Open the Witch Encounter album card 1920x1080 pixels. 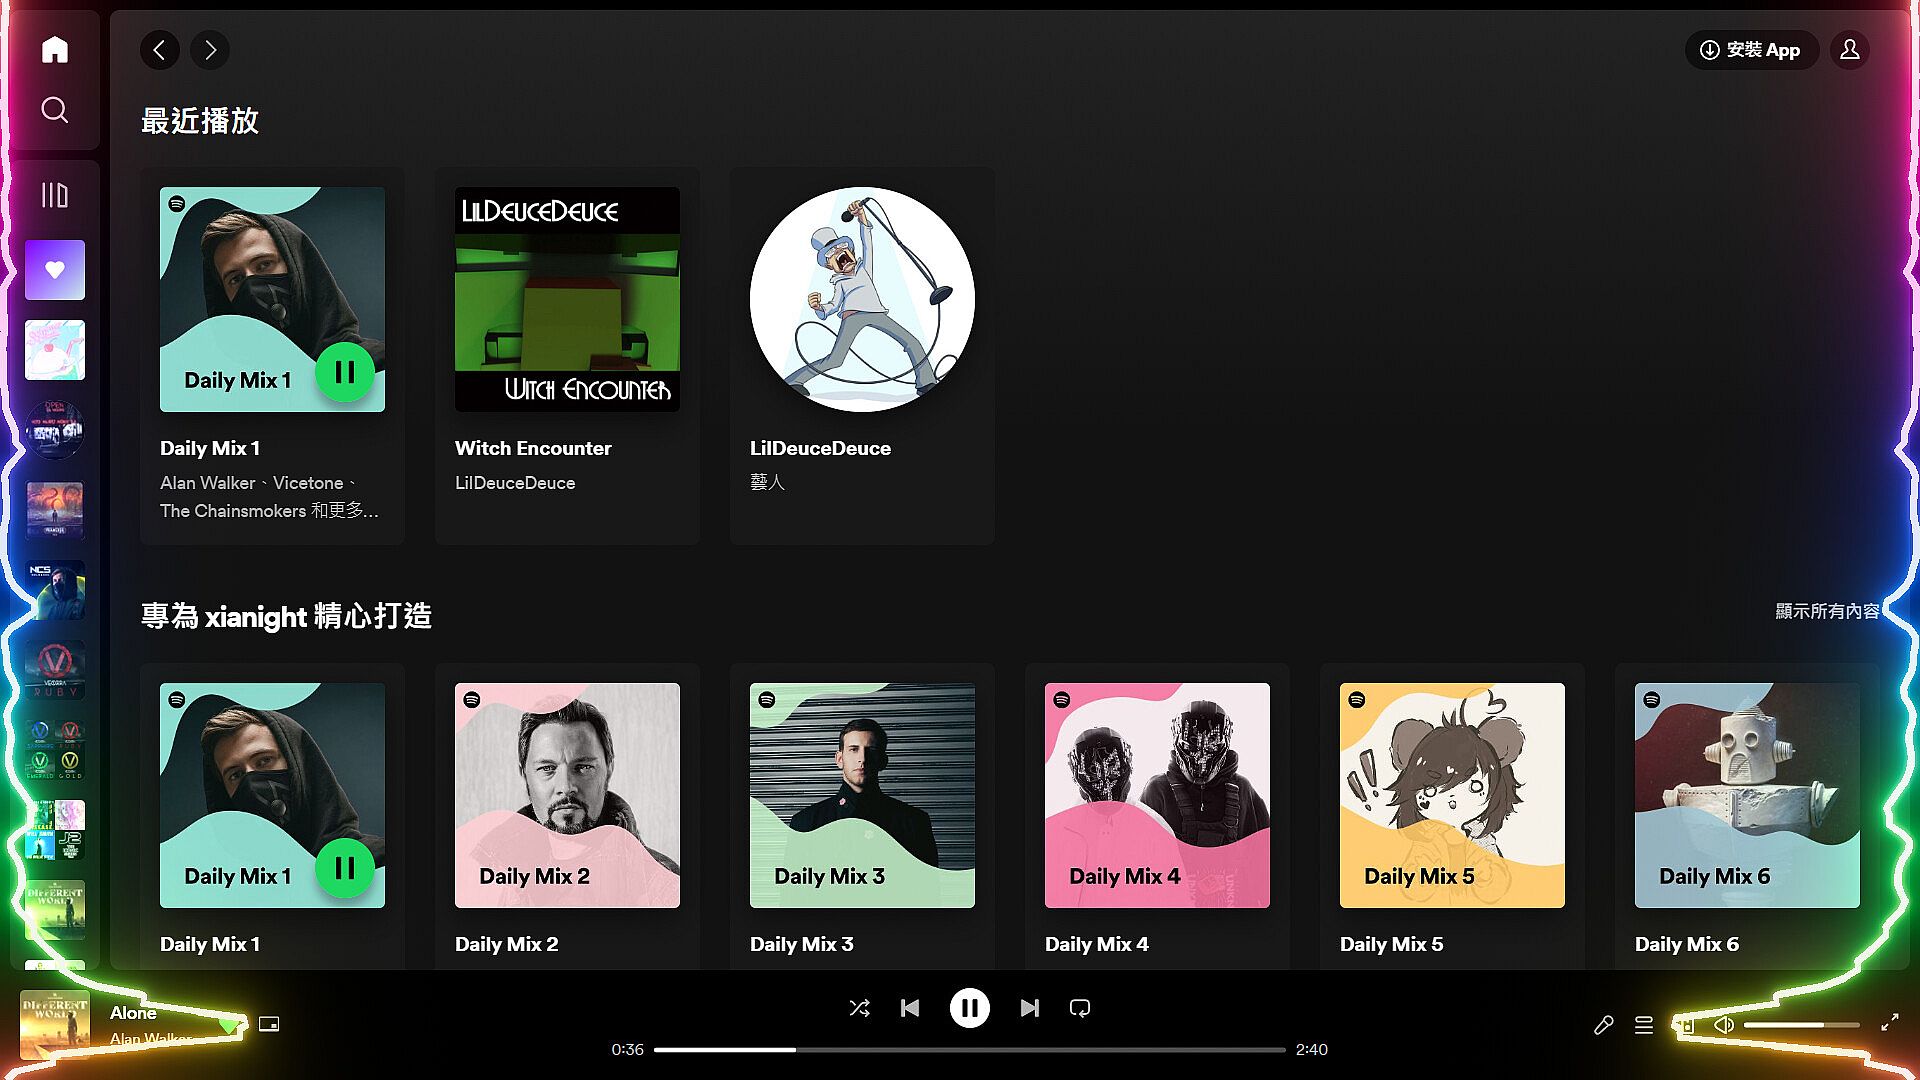coord(567,300)
